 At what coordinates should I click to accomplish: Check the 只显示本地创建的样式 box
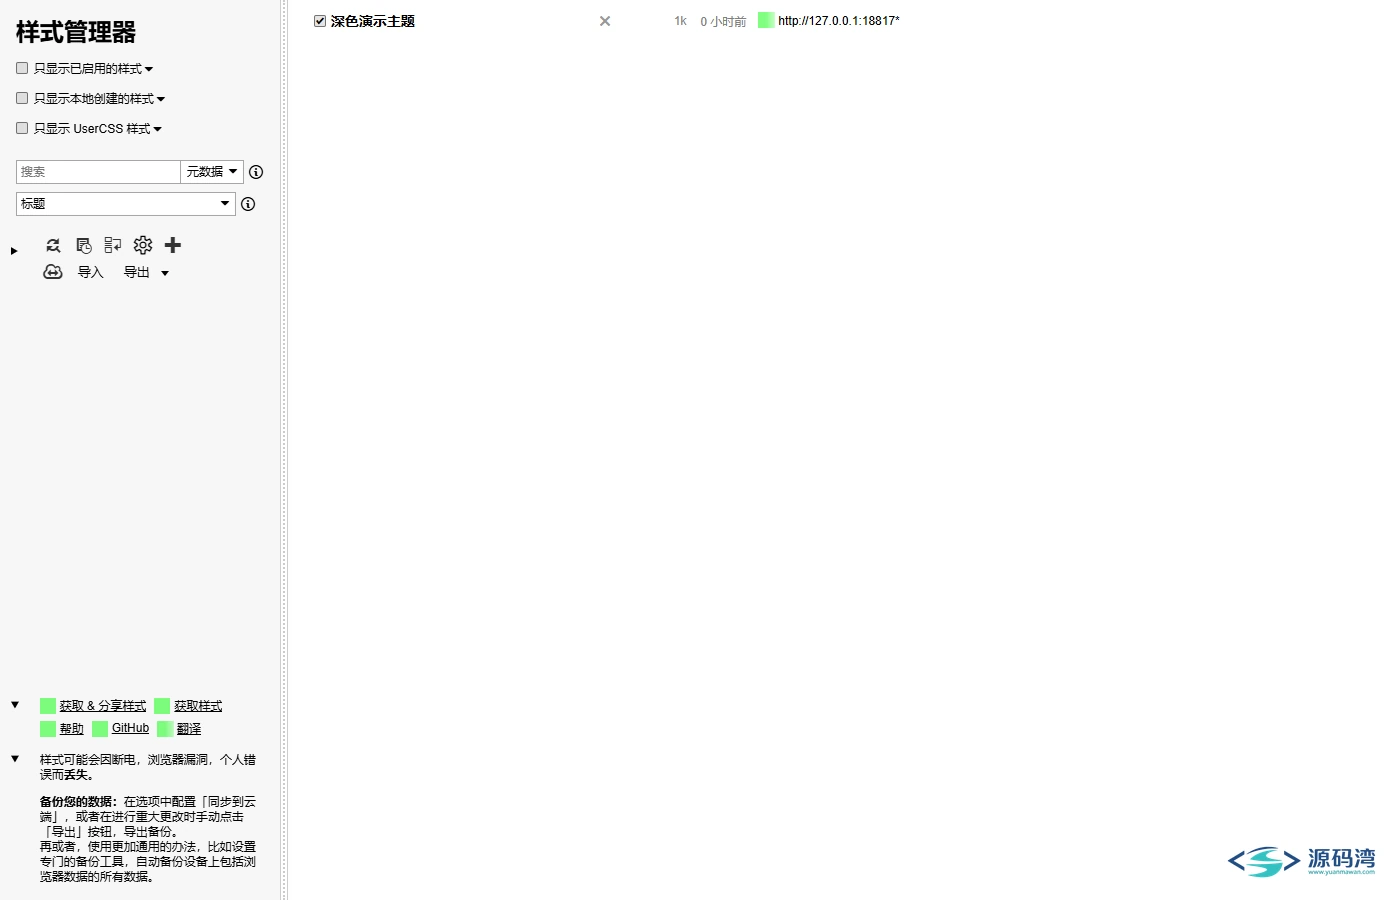point(22,98)
